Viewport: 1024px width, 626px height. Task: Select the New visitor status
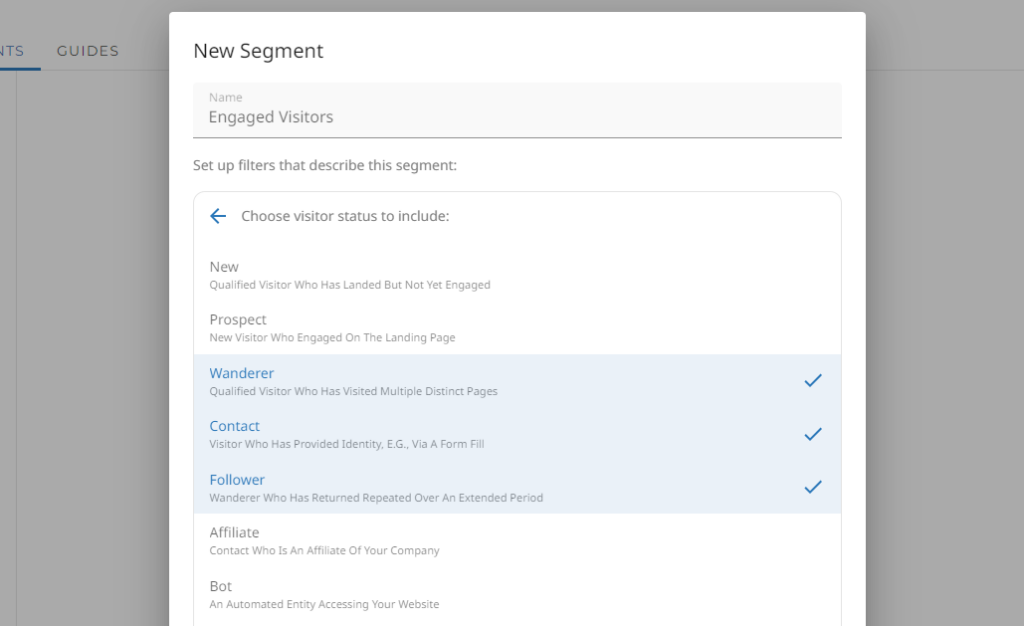224,267
